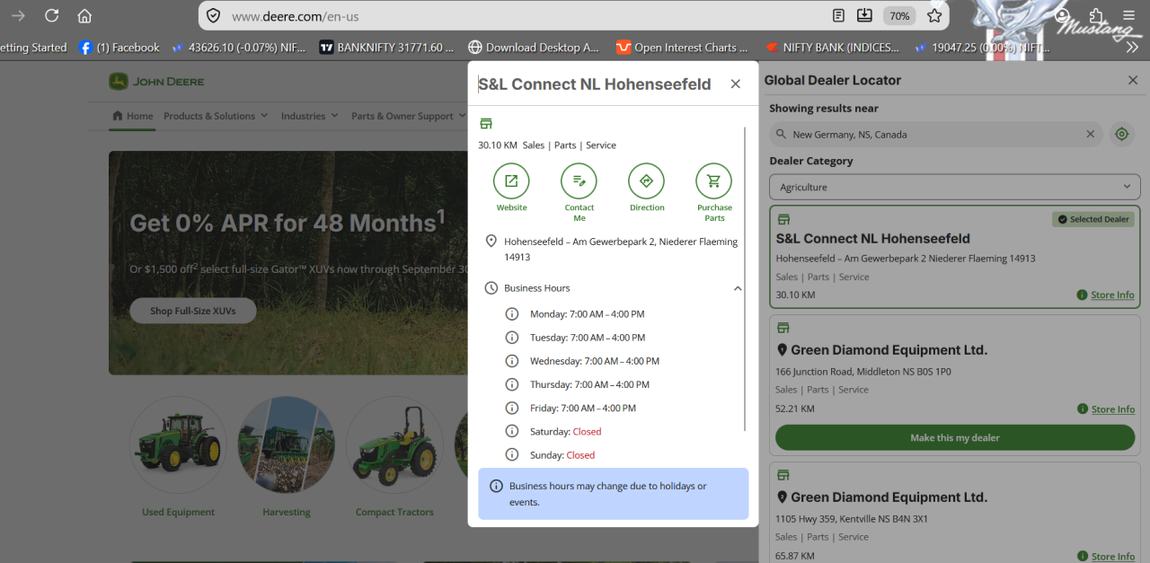The height and width of the screenshot is (563, 1150).
Task: Select Harvesting category thumbnail
Action: tap(286, 445)
